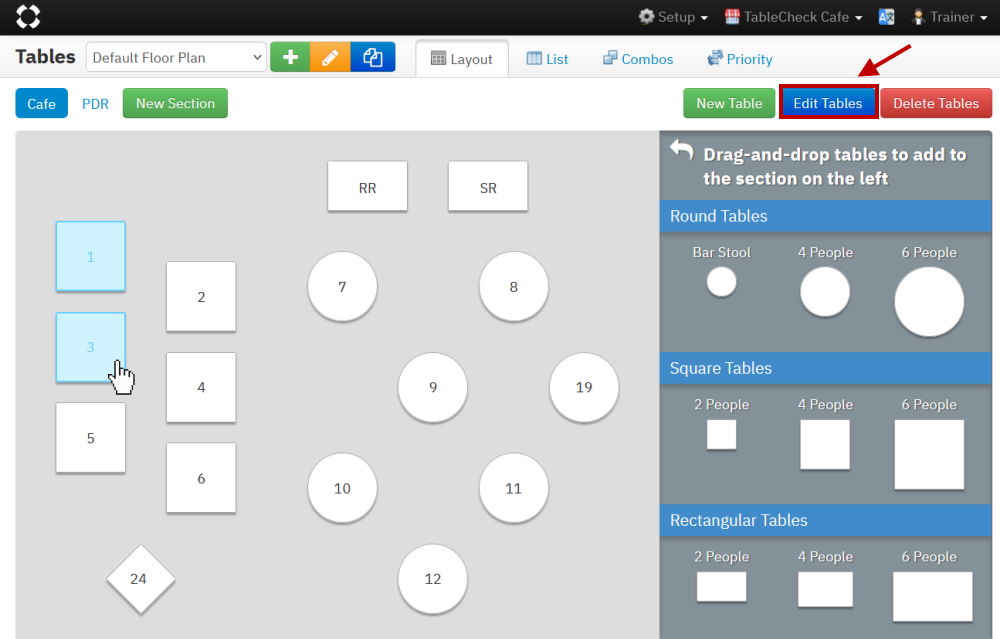Image resolution: width=1000 pixels, height=639 pixels.
Task: Open the Default Floor Plan dropdown
Action: coord(176,57)
